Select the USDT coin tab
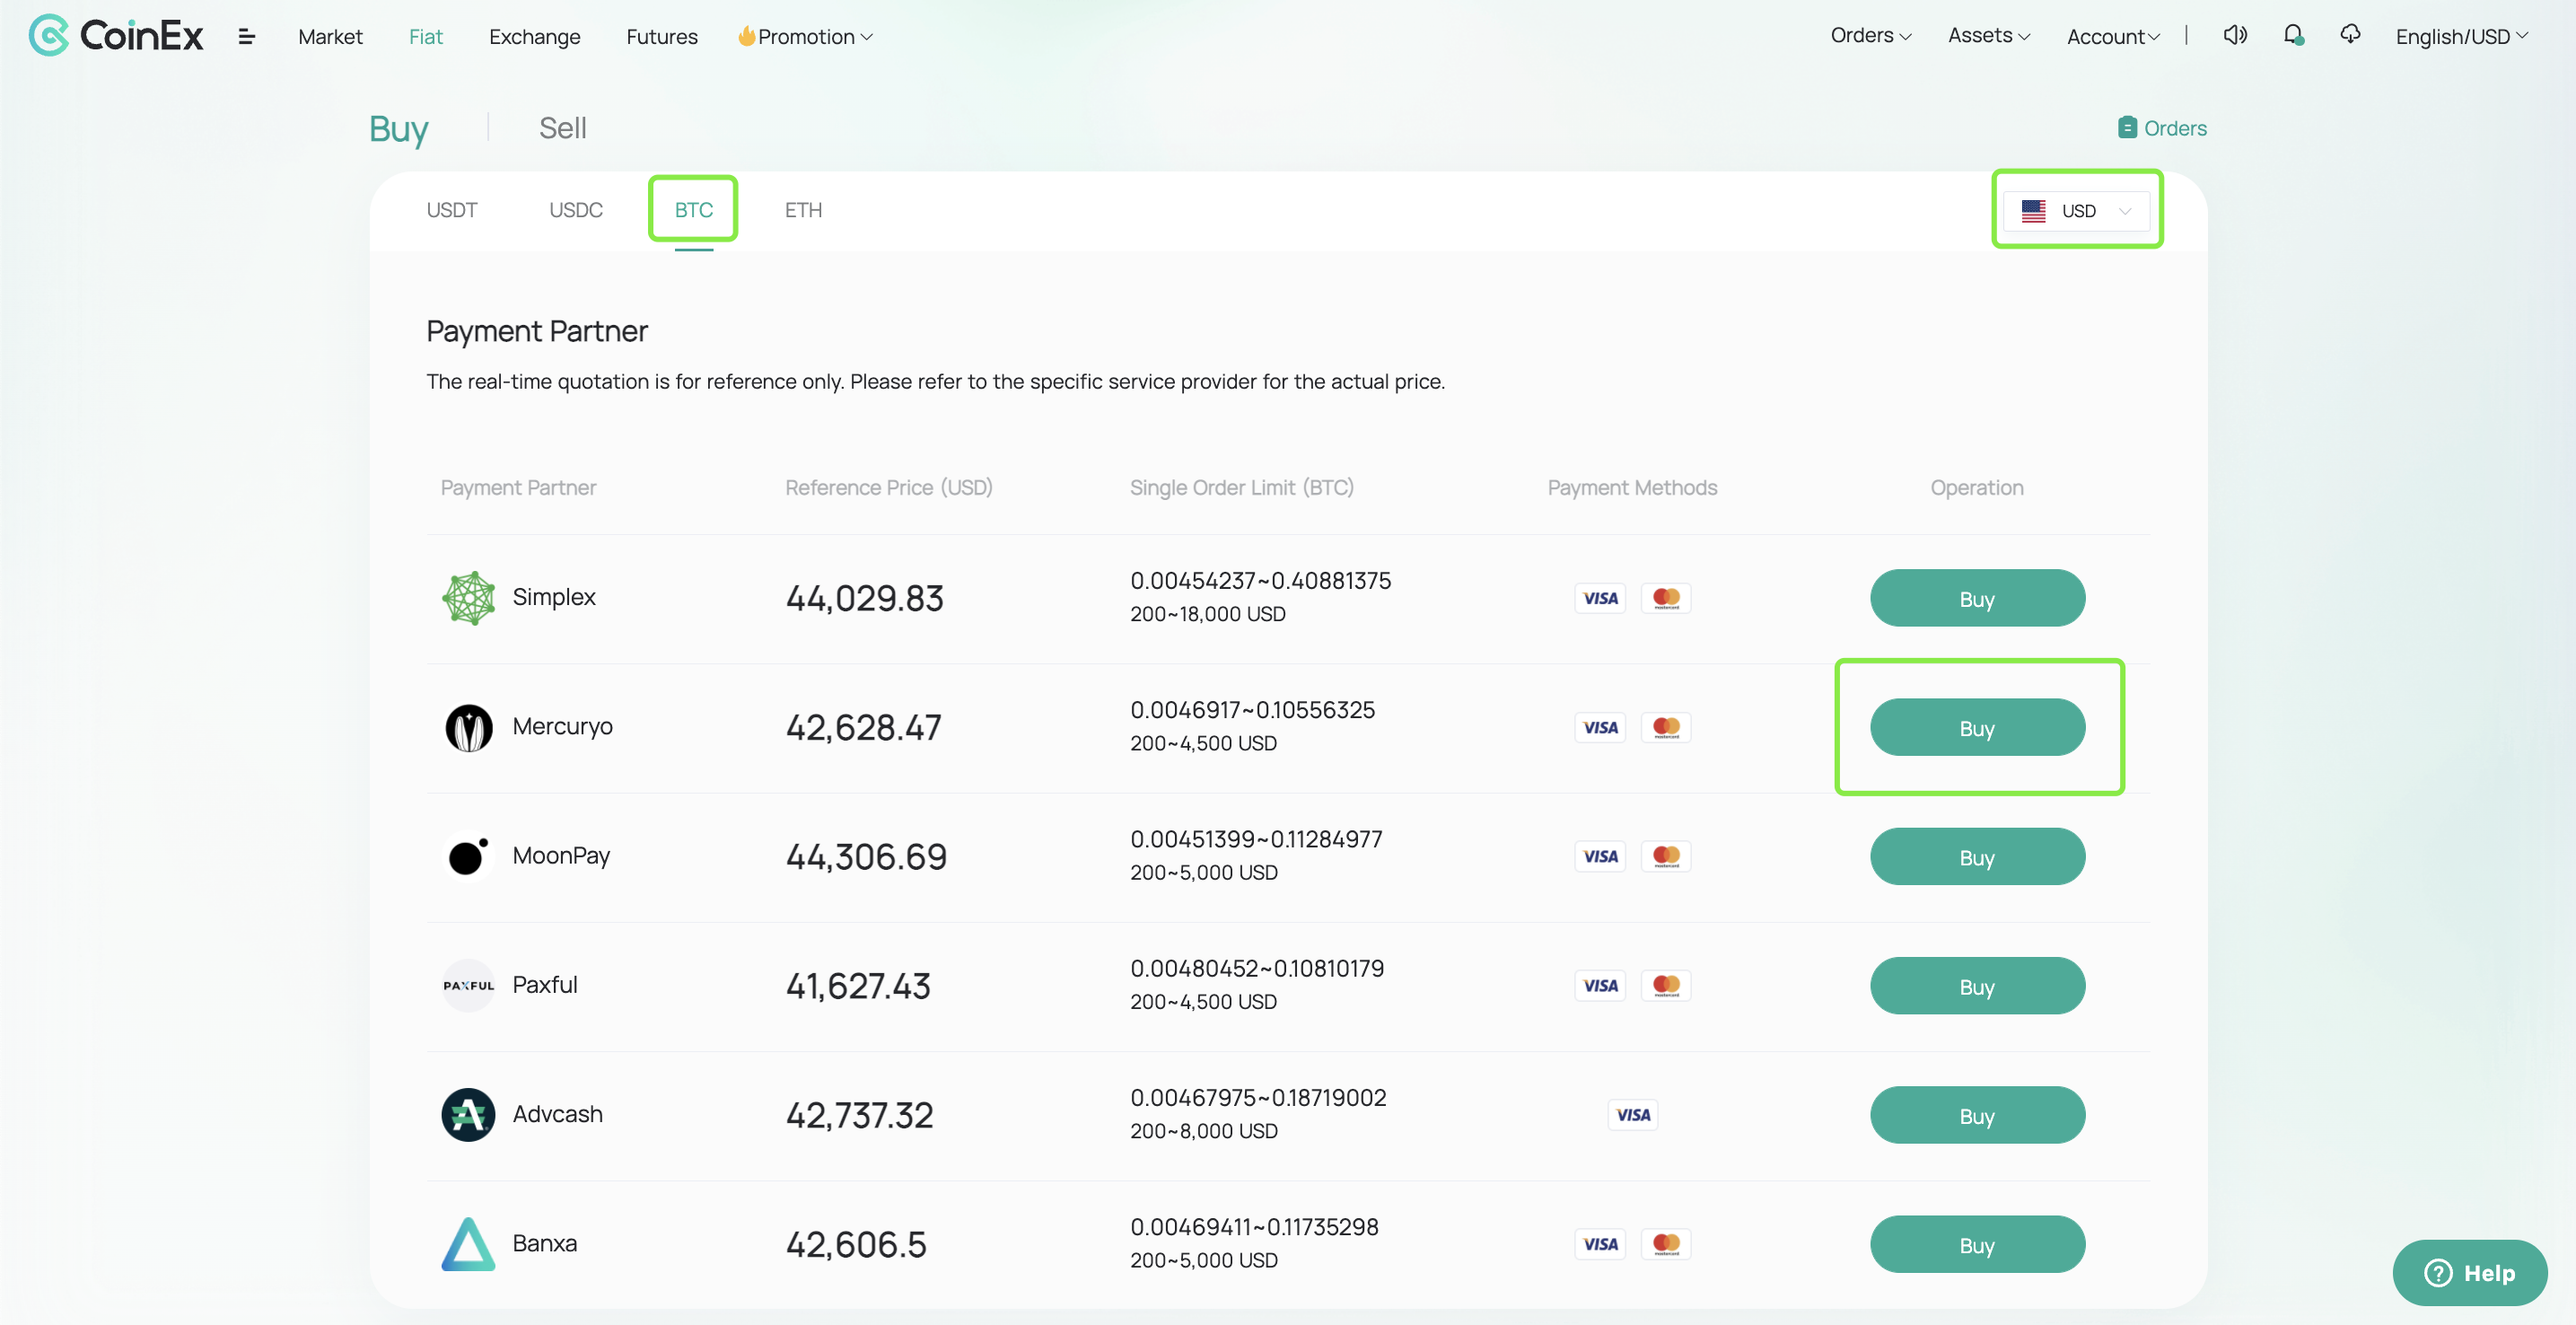Screen dimensions: 2576x1325 pyautogui.click(x=451, y=210)
